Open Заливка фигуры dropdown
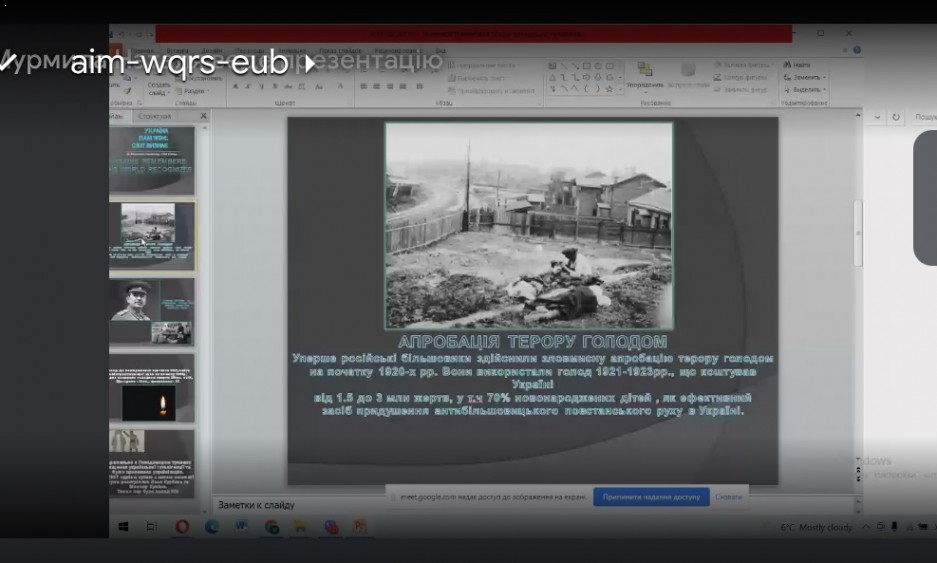 pos(743,65)
